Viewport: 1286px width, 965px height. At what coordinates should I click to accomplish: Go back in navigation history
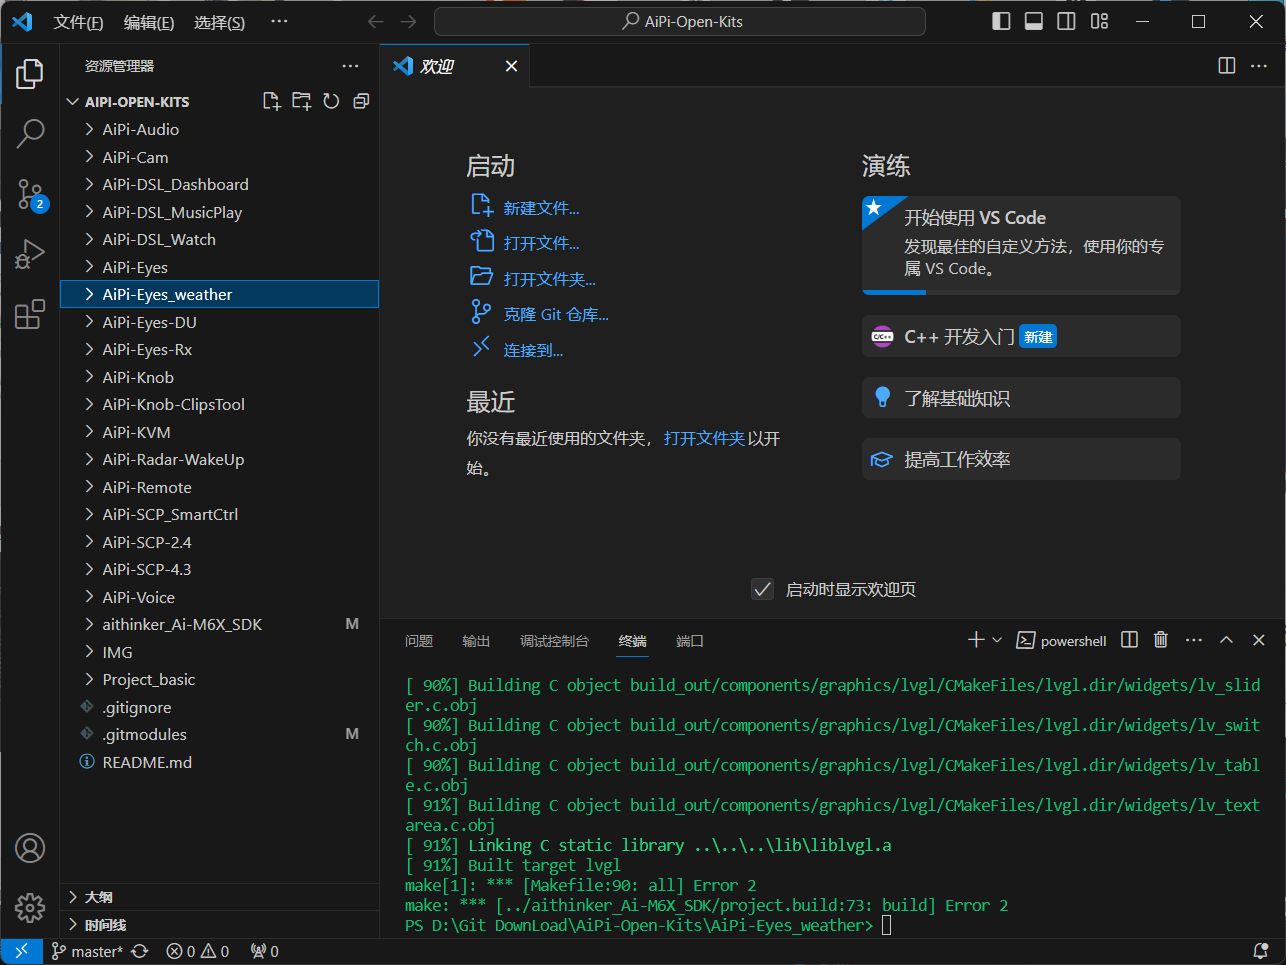(x=376, y=22)
